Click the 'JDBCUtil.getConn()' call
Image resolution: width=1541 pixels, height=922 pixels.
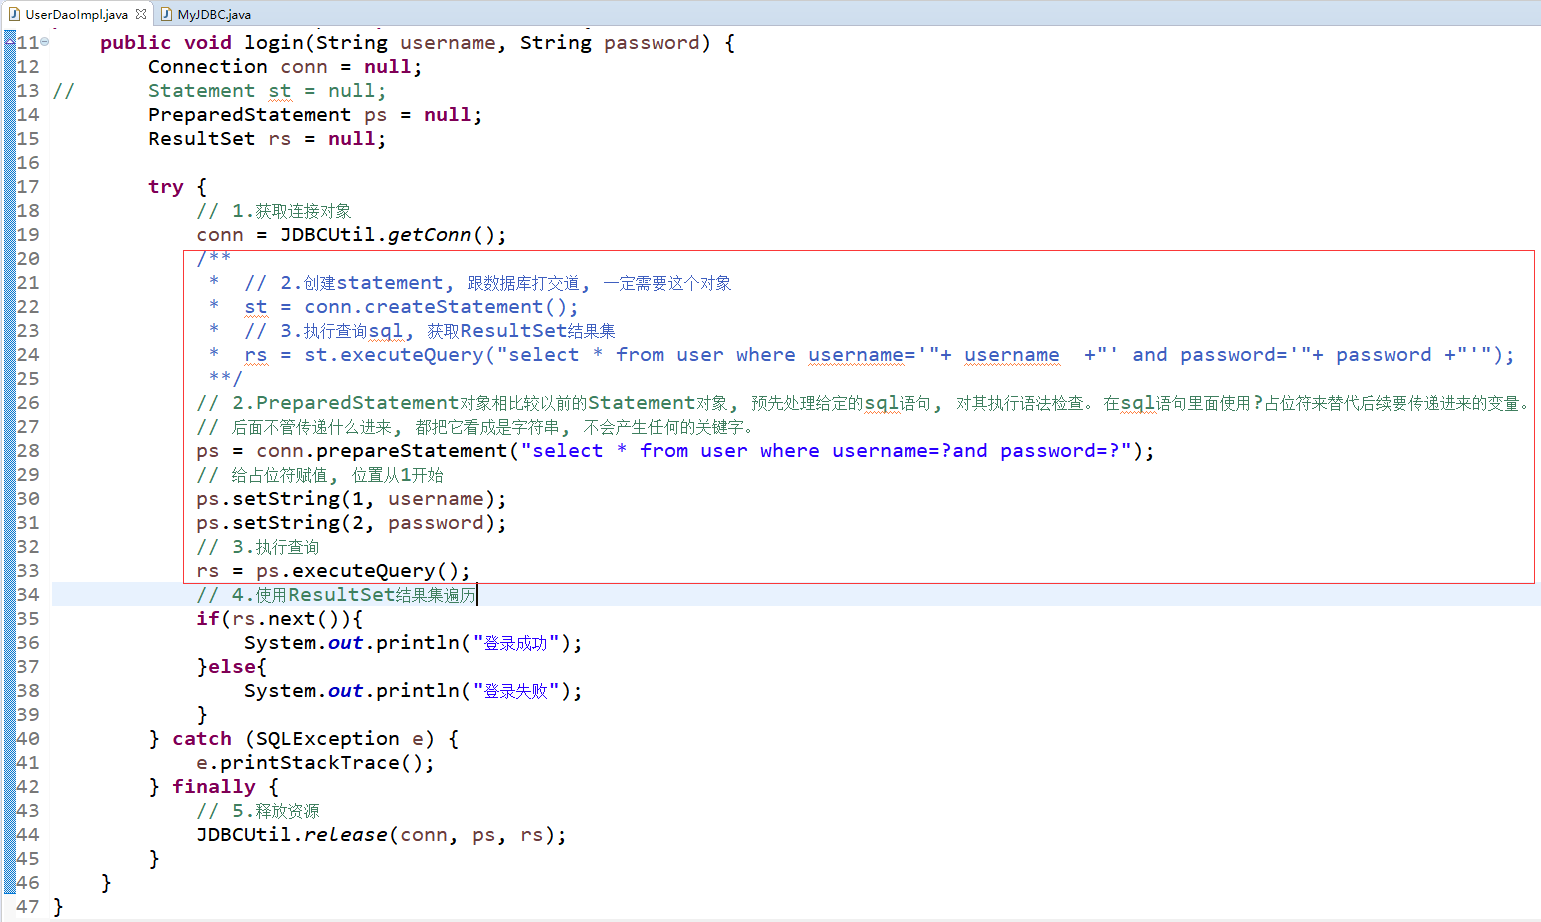pyautogui.click(x=387, y=235)
